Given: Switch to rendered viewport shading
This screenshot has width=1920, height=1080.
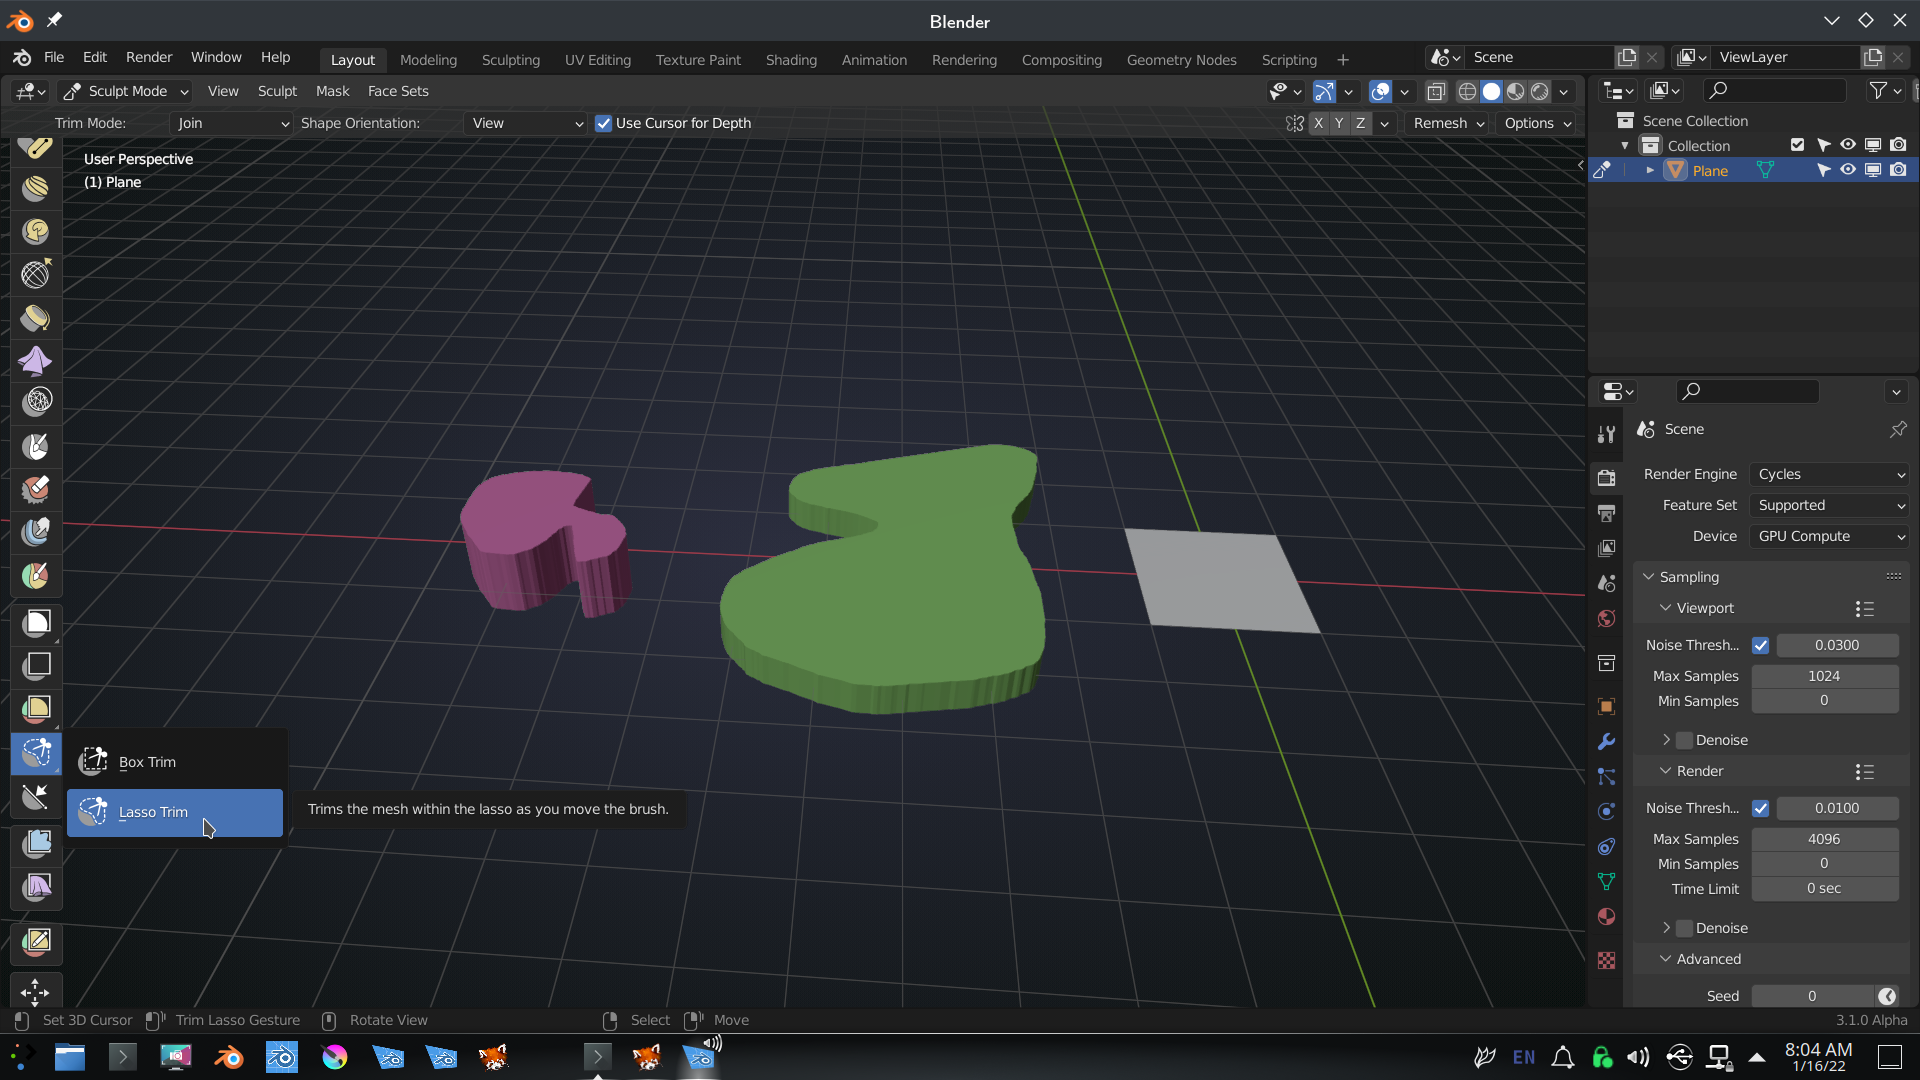Looking at the screenshot, I should [x=1540, y=91].
